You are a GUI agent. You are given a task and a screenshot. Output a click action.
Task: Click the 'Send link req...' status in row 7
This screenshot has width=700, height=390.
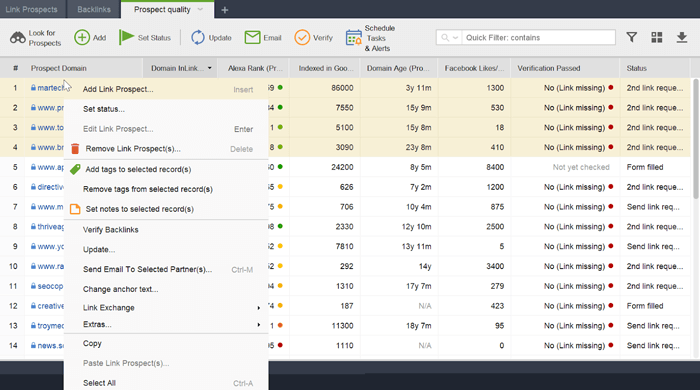653,207
